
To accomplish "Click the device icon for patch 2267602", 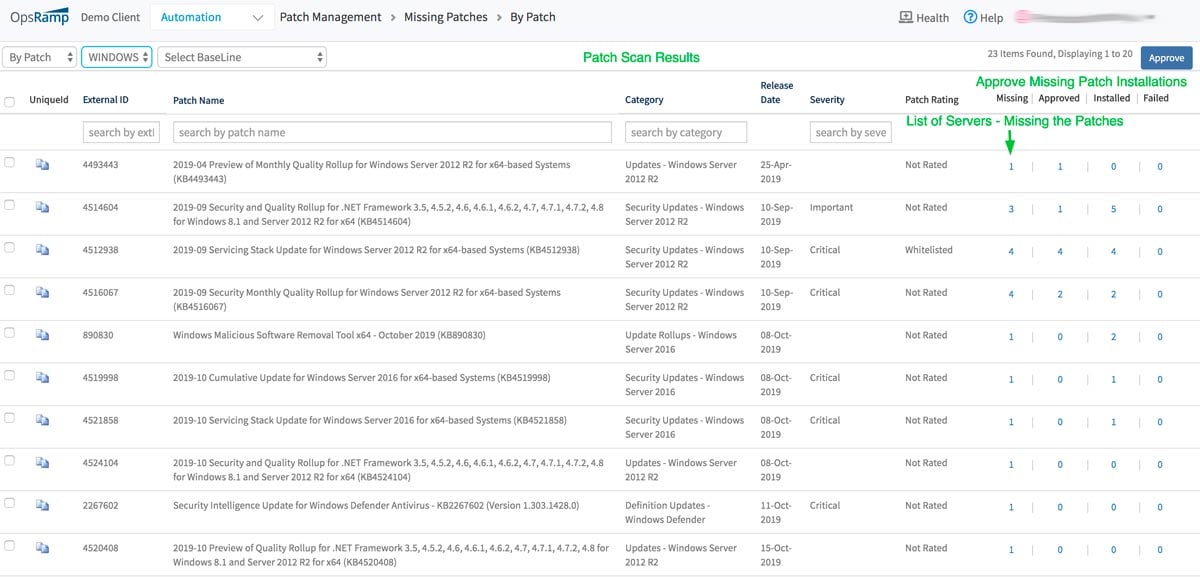I will pos(42,505).
